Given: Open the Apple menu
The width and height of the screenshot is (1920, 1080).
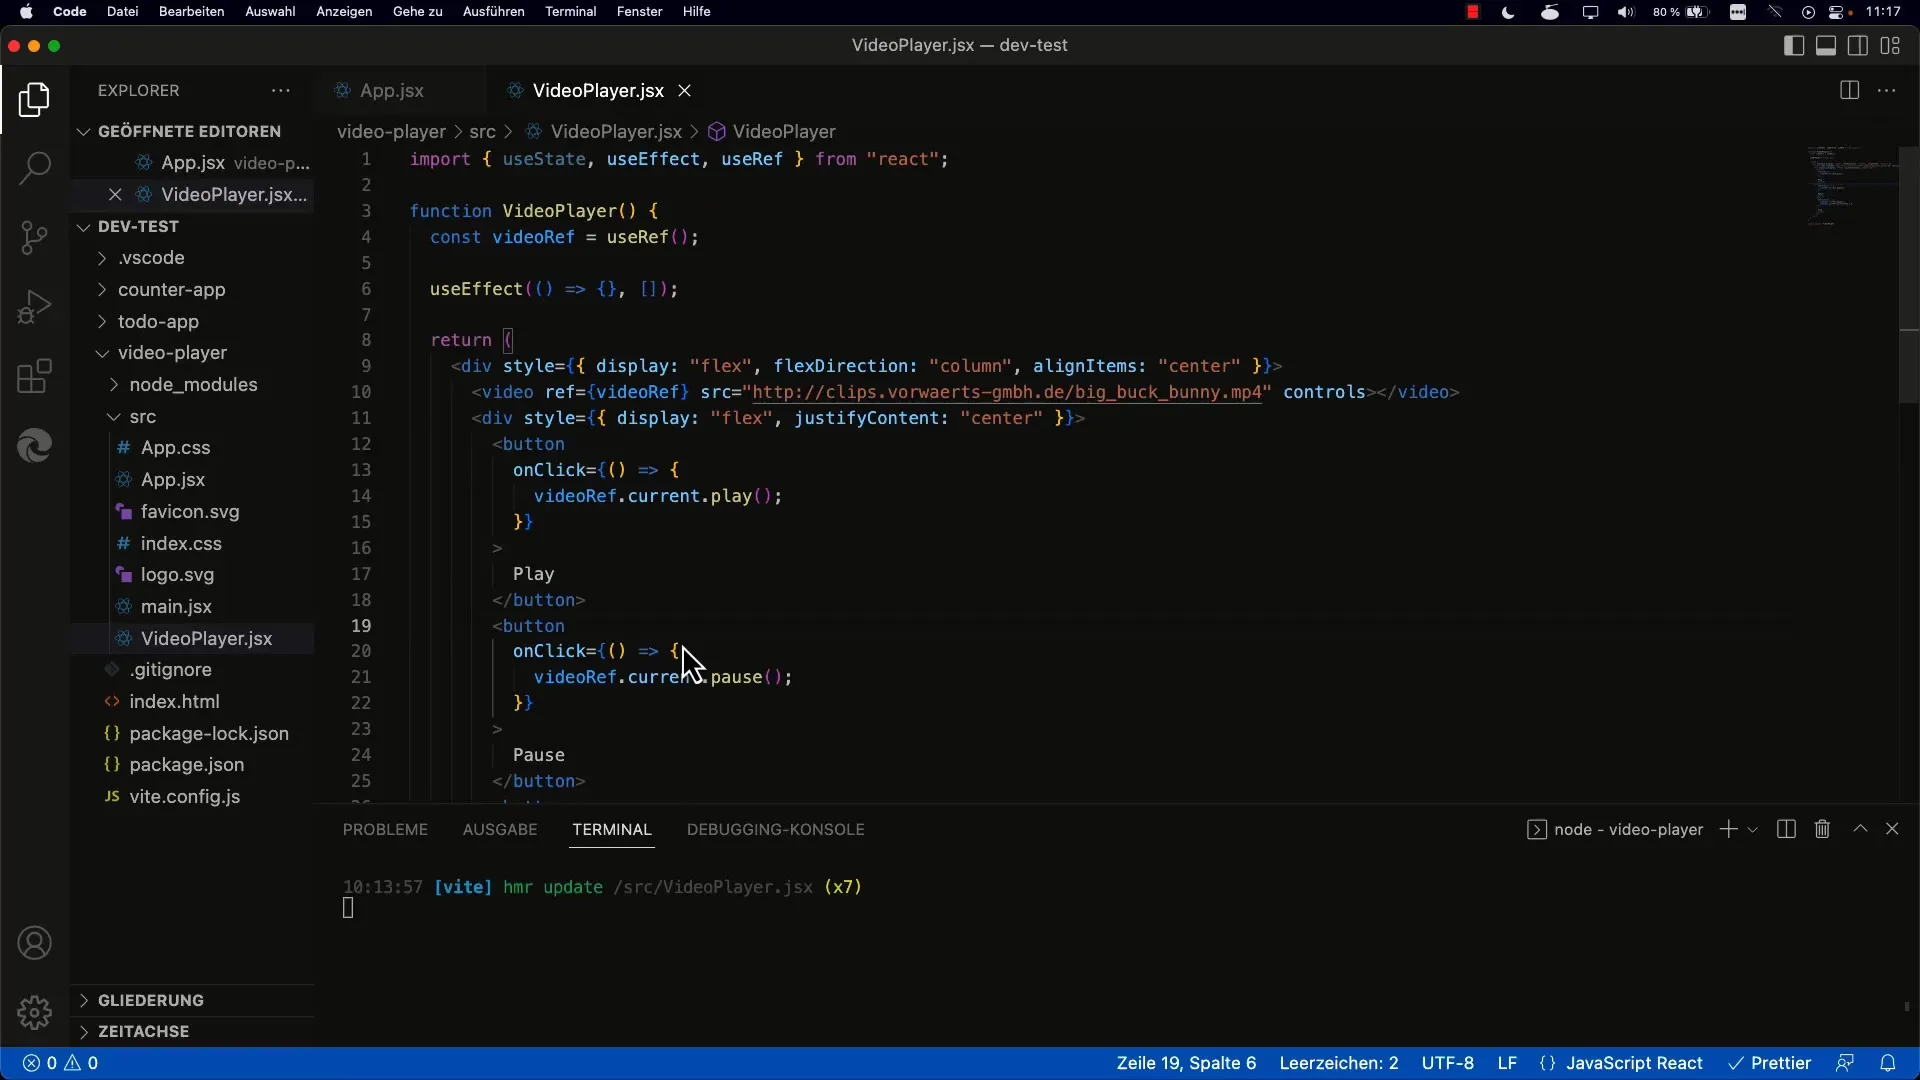Looking at the screenshot, I should pyautogui.click(x=27, y=12).
